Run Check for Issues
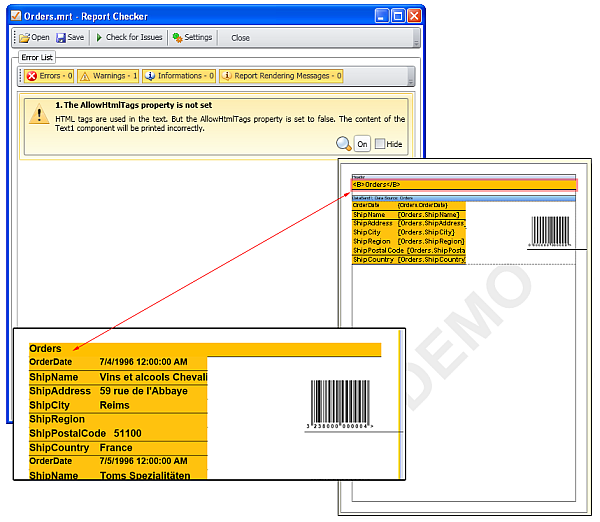 pyautogui.click(x=129, y=38)
